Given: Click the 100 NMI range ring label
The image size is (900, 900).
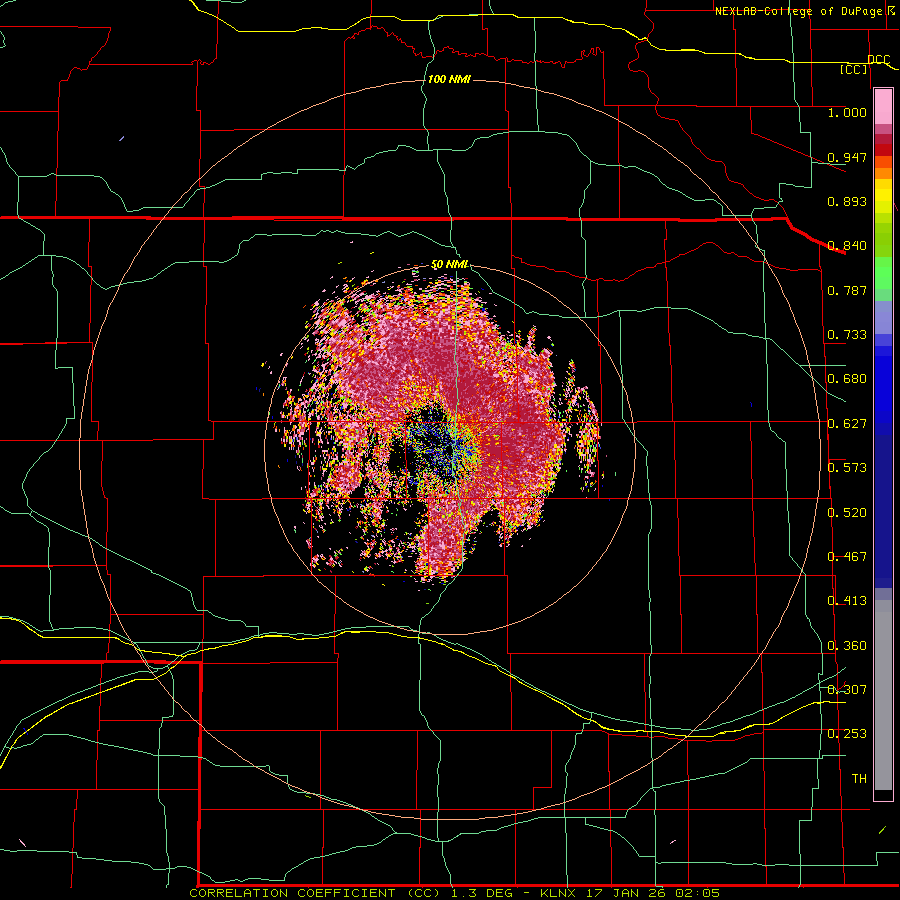Looking at the screenshot, I should pyautogui.click(x=449, y=79).
